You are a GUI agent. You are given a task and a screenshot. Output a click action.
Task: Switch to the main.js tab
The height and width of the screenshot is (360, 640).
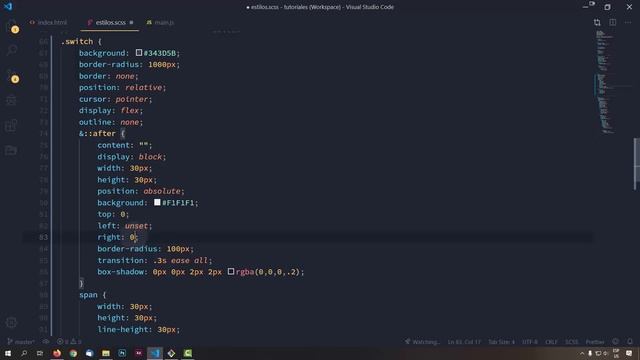point(160,22)
